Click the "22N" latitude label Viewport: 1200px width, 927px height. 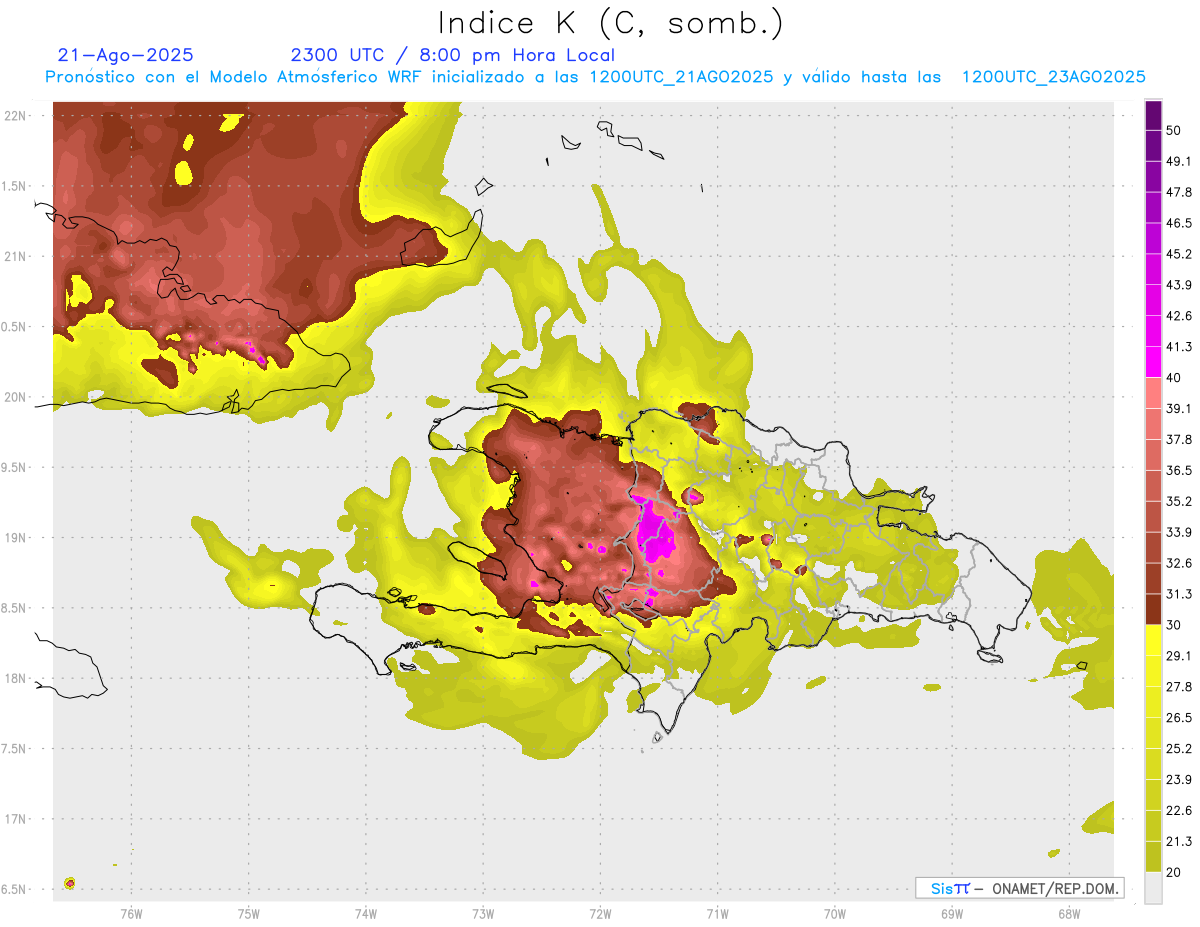click(16, 115)
